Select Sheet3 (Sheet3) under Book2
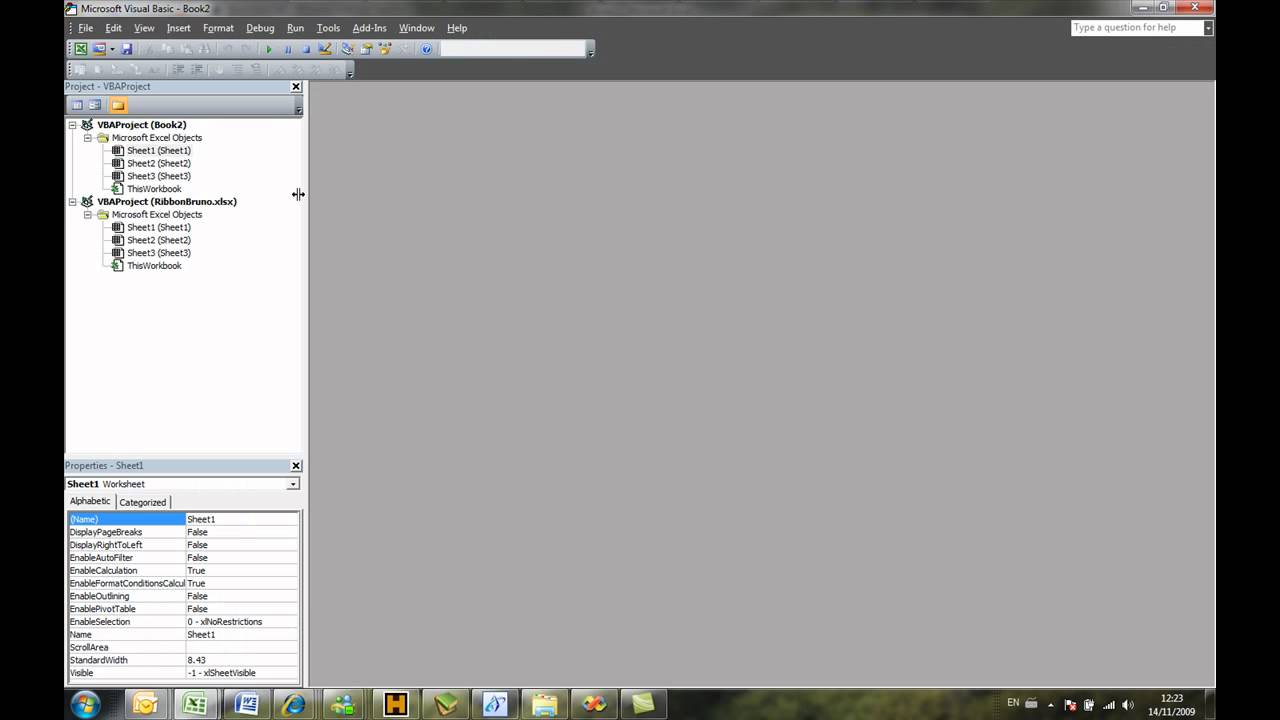Image resolution: width=1280 pixels, height=720 pixels. pos(158,176)
